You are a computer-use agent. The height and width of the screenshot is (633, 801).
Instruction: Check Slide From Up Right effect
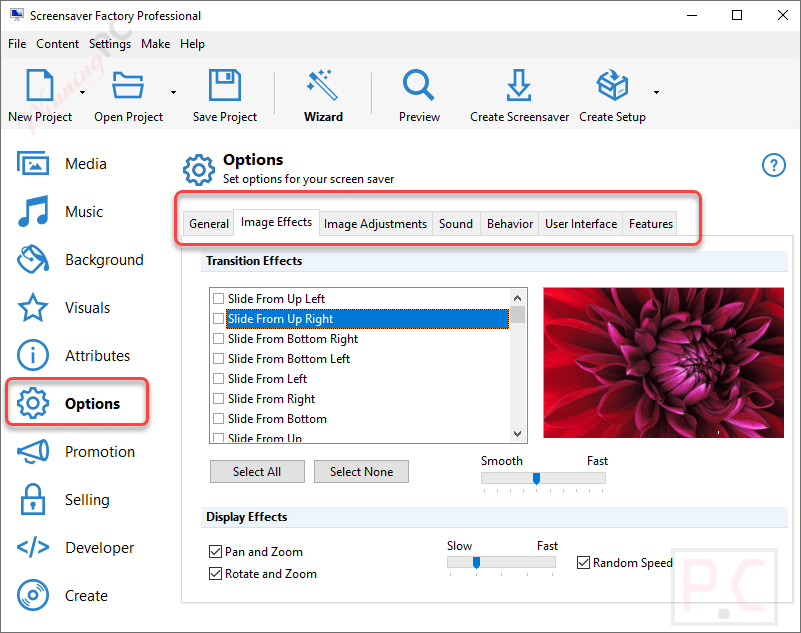218,318
